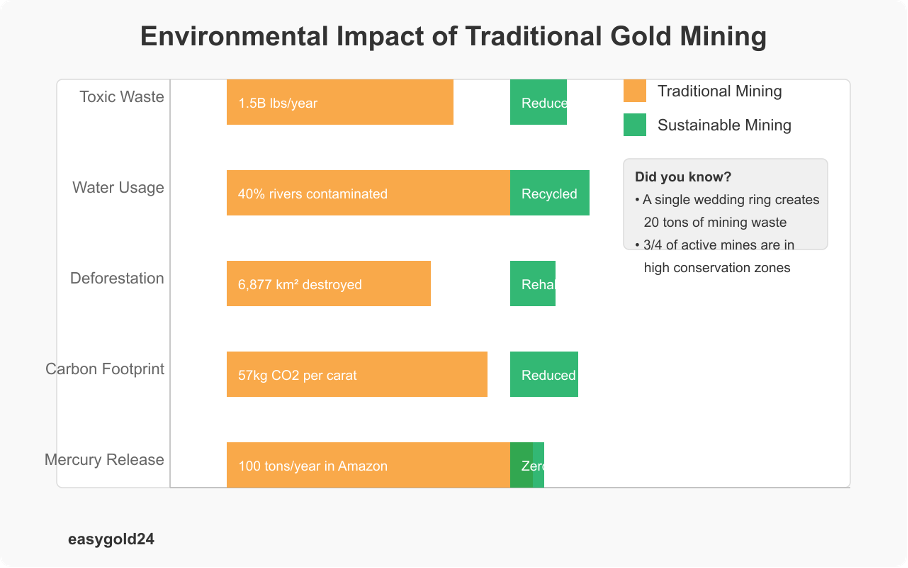
Task: Select the Water Usage axis label
Action: [x=118, y=188]
